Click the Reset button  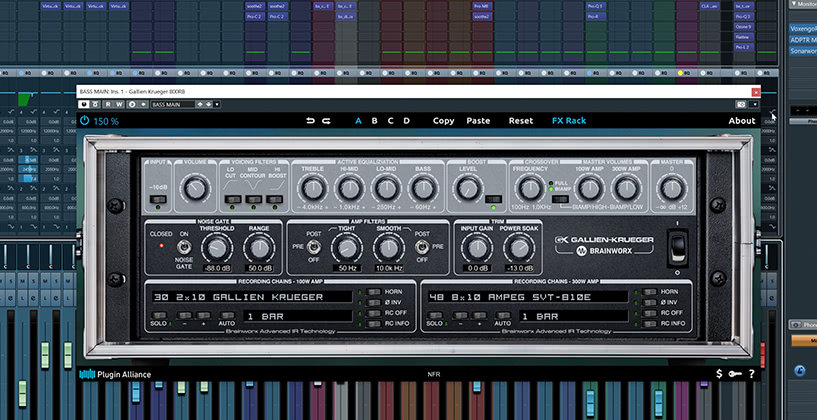521,120
